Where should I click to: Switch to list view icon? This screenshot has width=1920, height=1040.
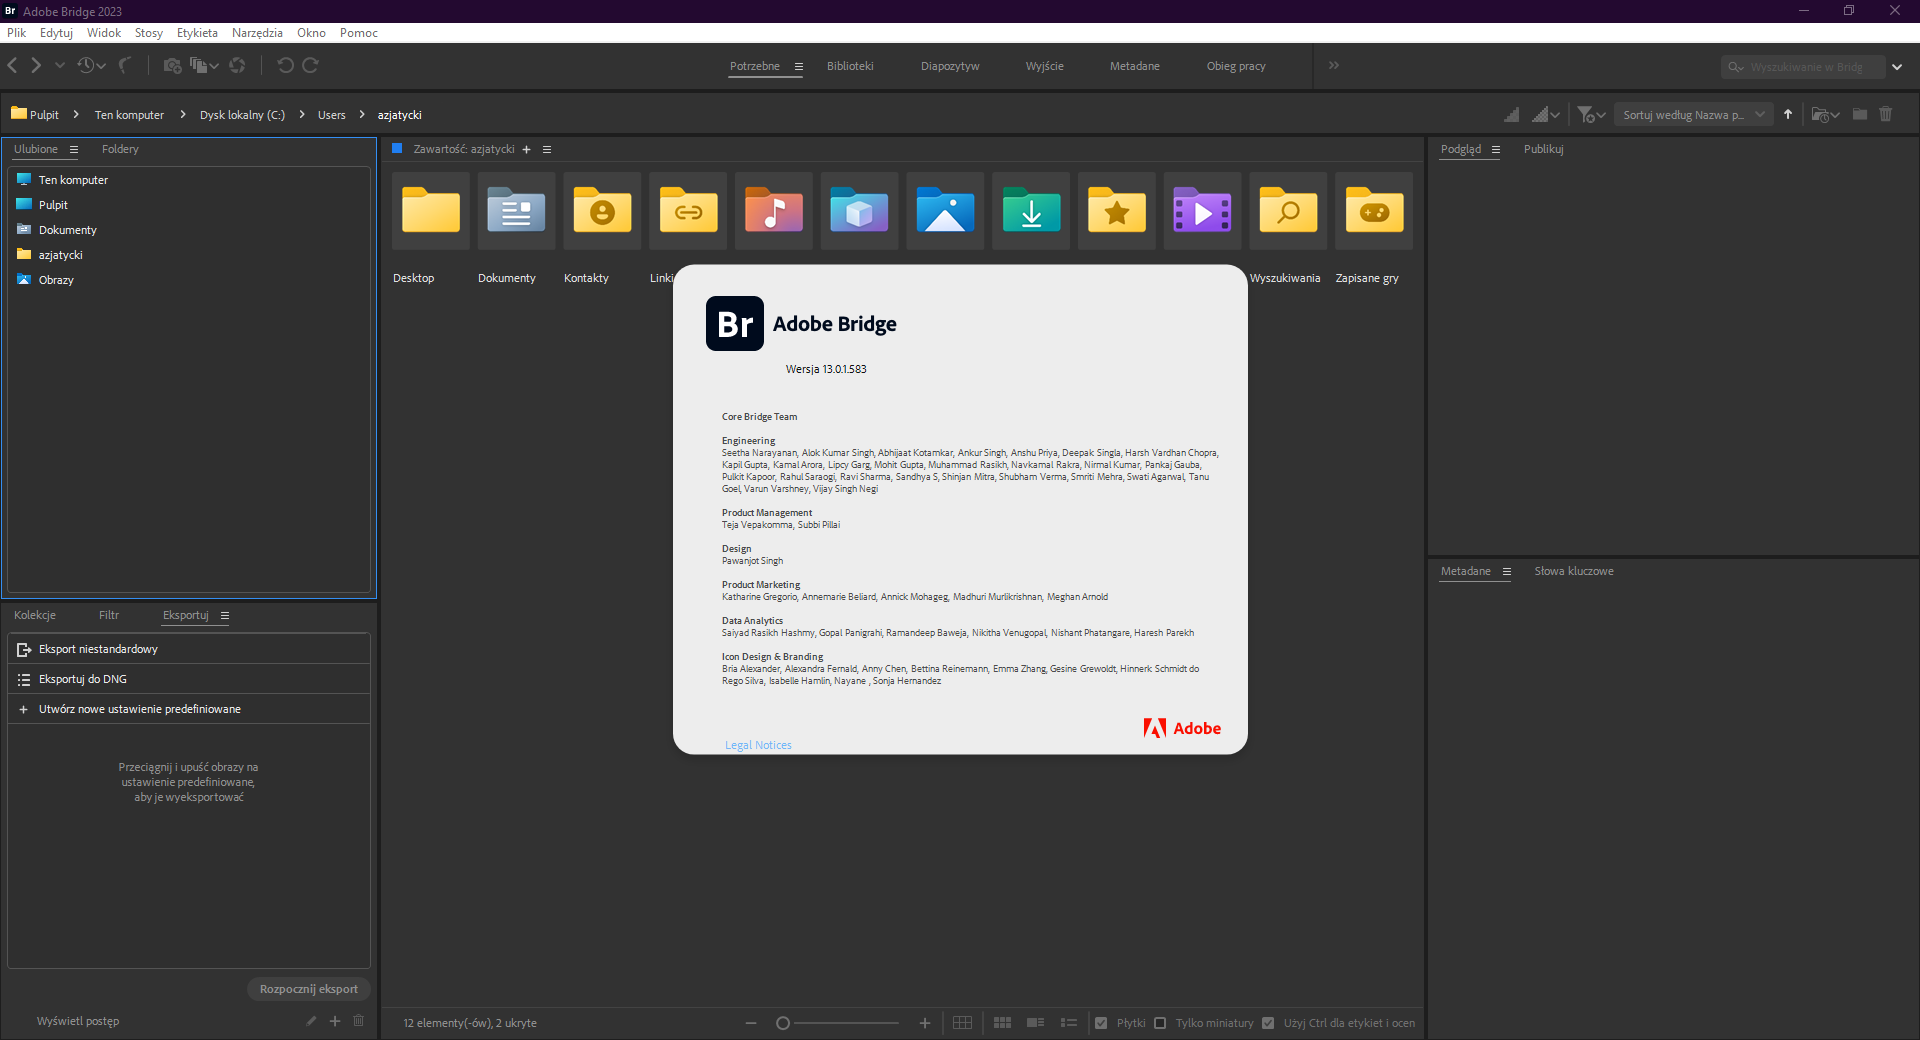coord(1068,1023)
